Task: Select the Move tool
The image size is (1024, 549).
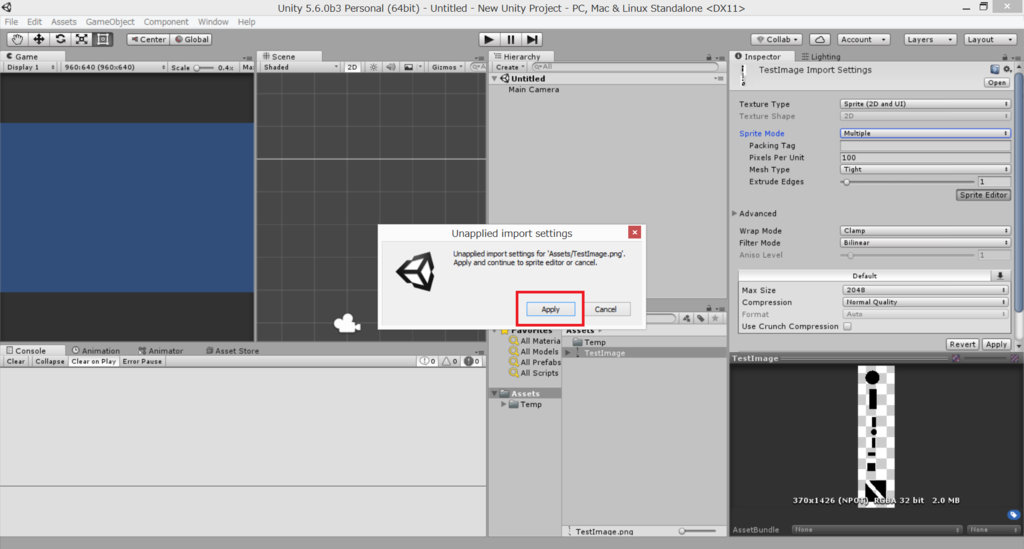Action: tap(39, 39)
